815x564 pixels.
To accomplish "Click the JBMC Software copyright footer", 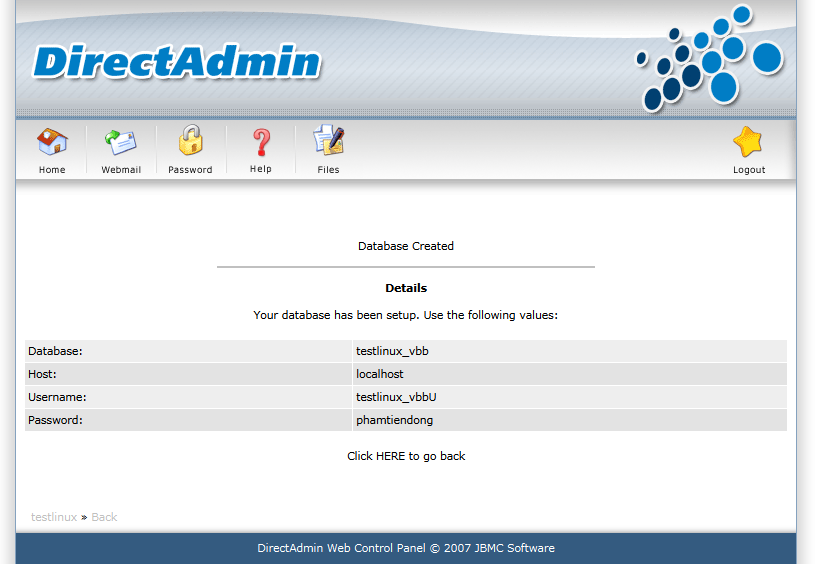I will (406, 548).
